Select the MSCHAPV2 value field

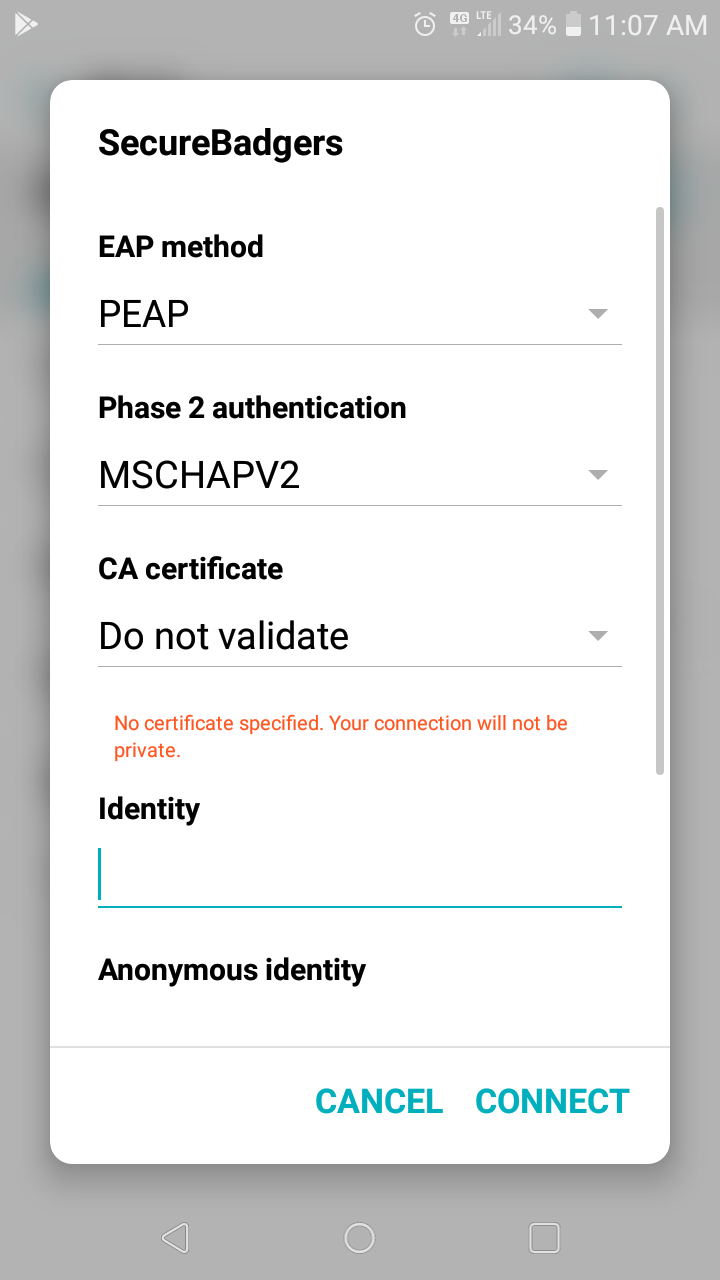[x=340, y=476]
